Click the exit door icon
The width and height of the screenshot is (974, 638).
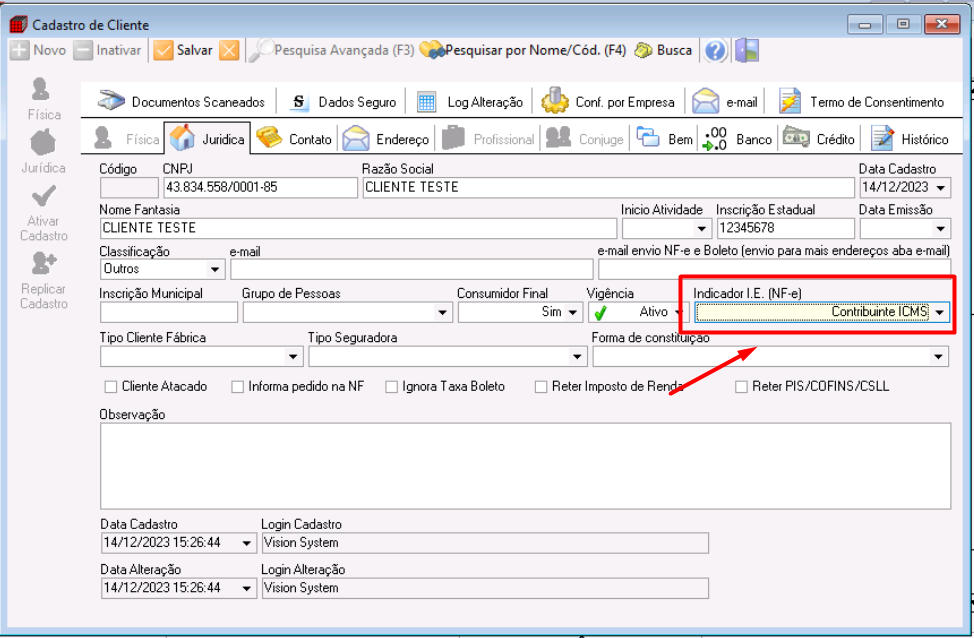click(747, 50)
